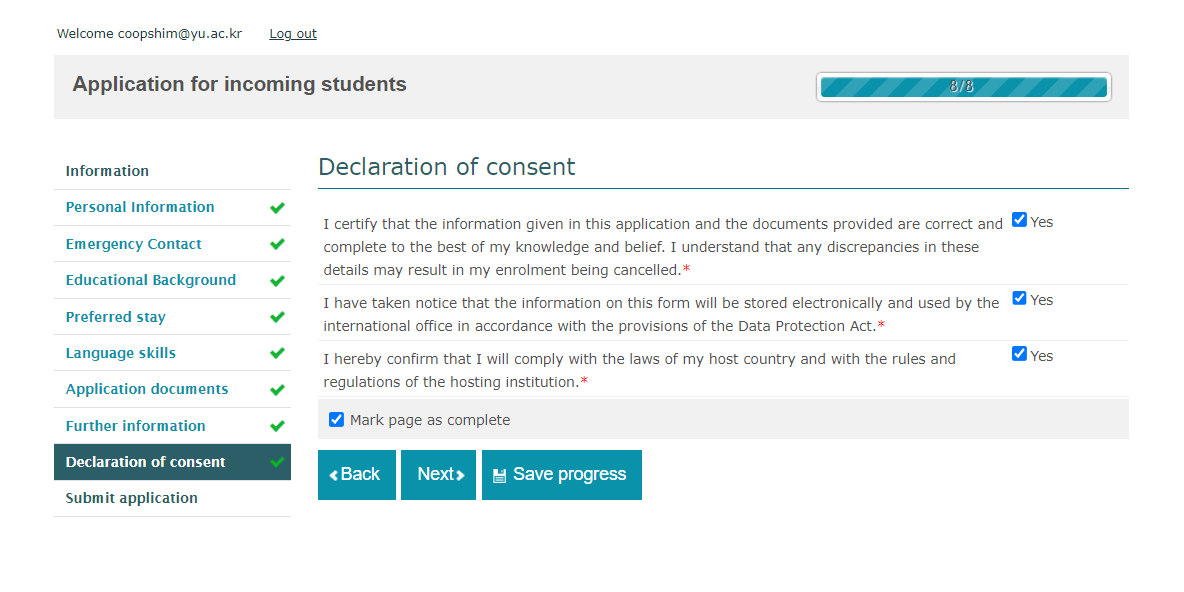This screenshot has height=592, width=1184.
Task: Toggle the Data Protection Act Yes checkbox
Action: click(x=1019, y=298)
